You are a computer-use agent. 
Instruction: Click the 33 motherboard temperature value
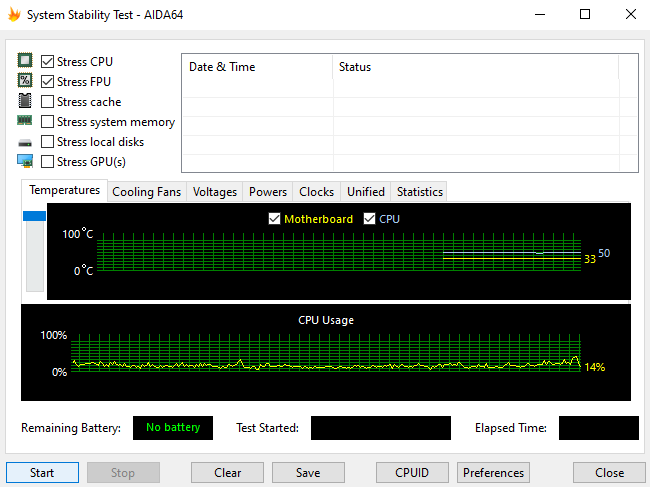coord(590,259)
